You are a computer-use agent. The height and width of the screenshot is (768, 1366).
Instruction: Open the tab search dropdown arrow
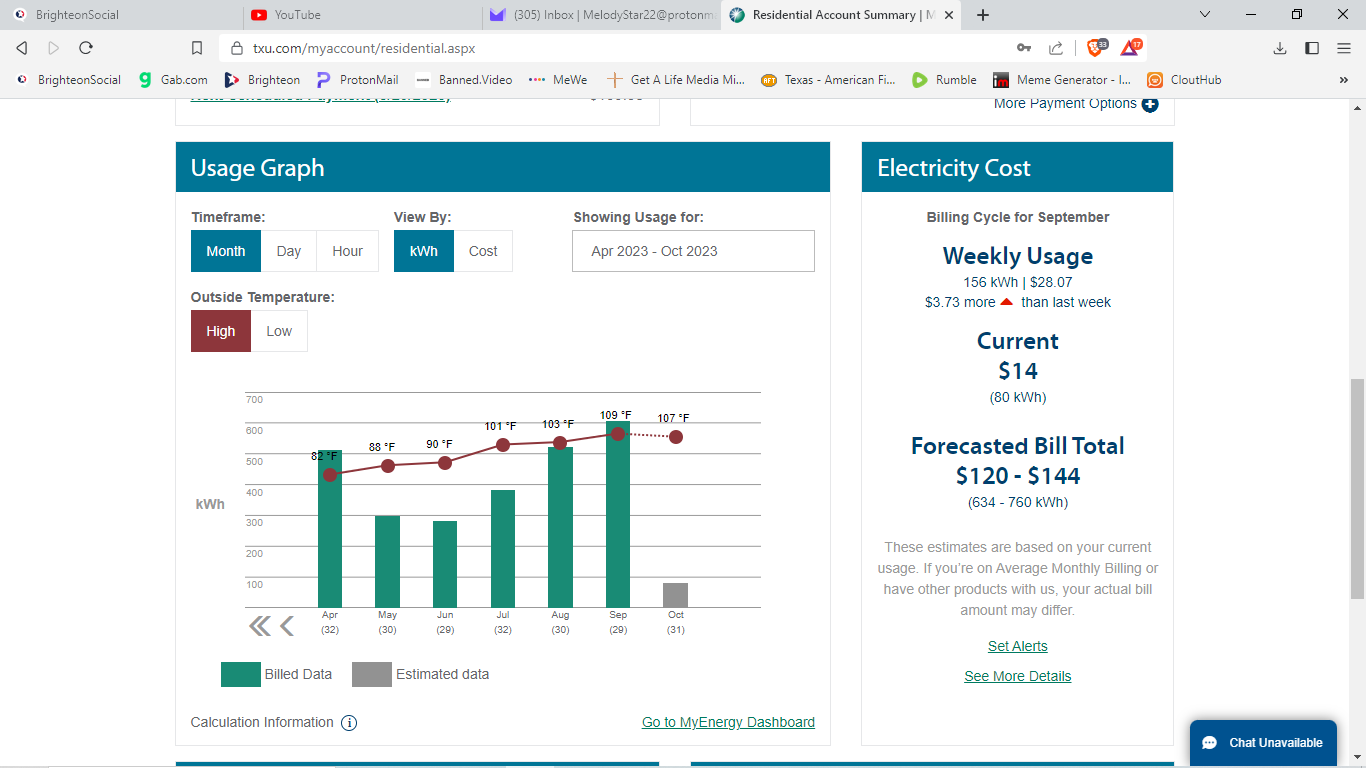1205,15
